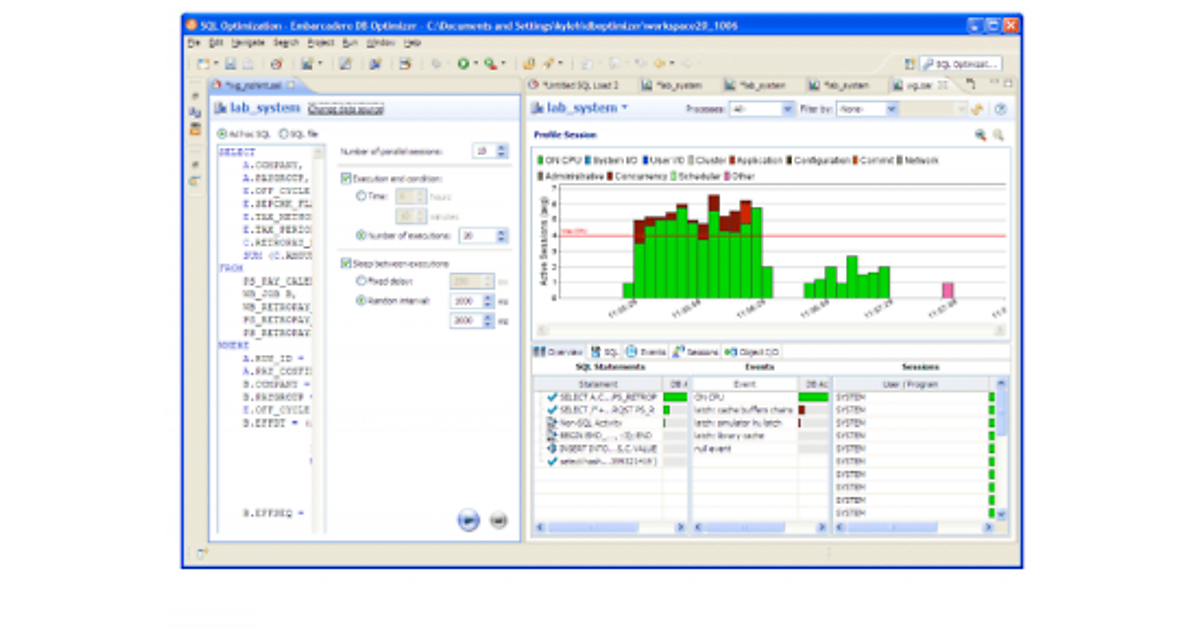Click the Statement column header

[597, 384]
